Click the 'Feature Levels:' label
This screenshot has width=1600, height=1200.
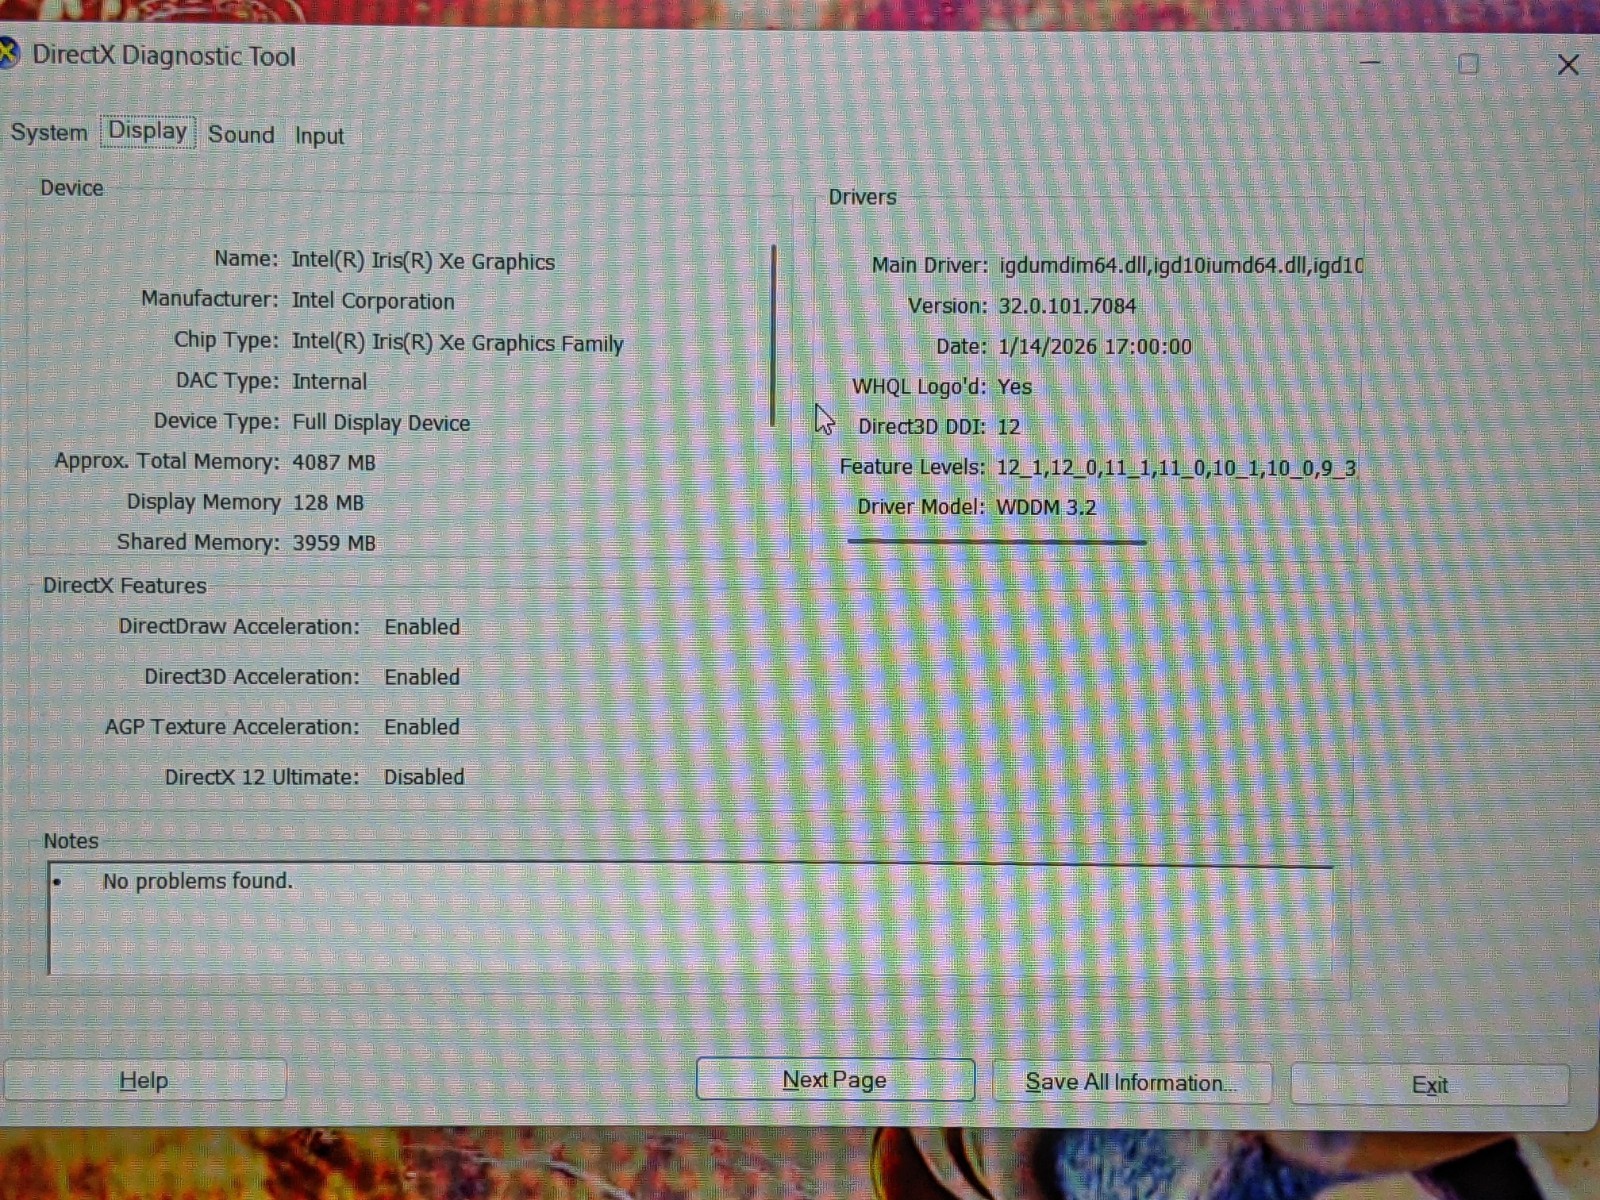pos(912,467)
